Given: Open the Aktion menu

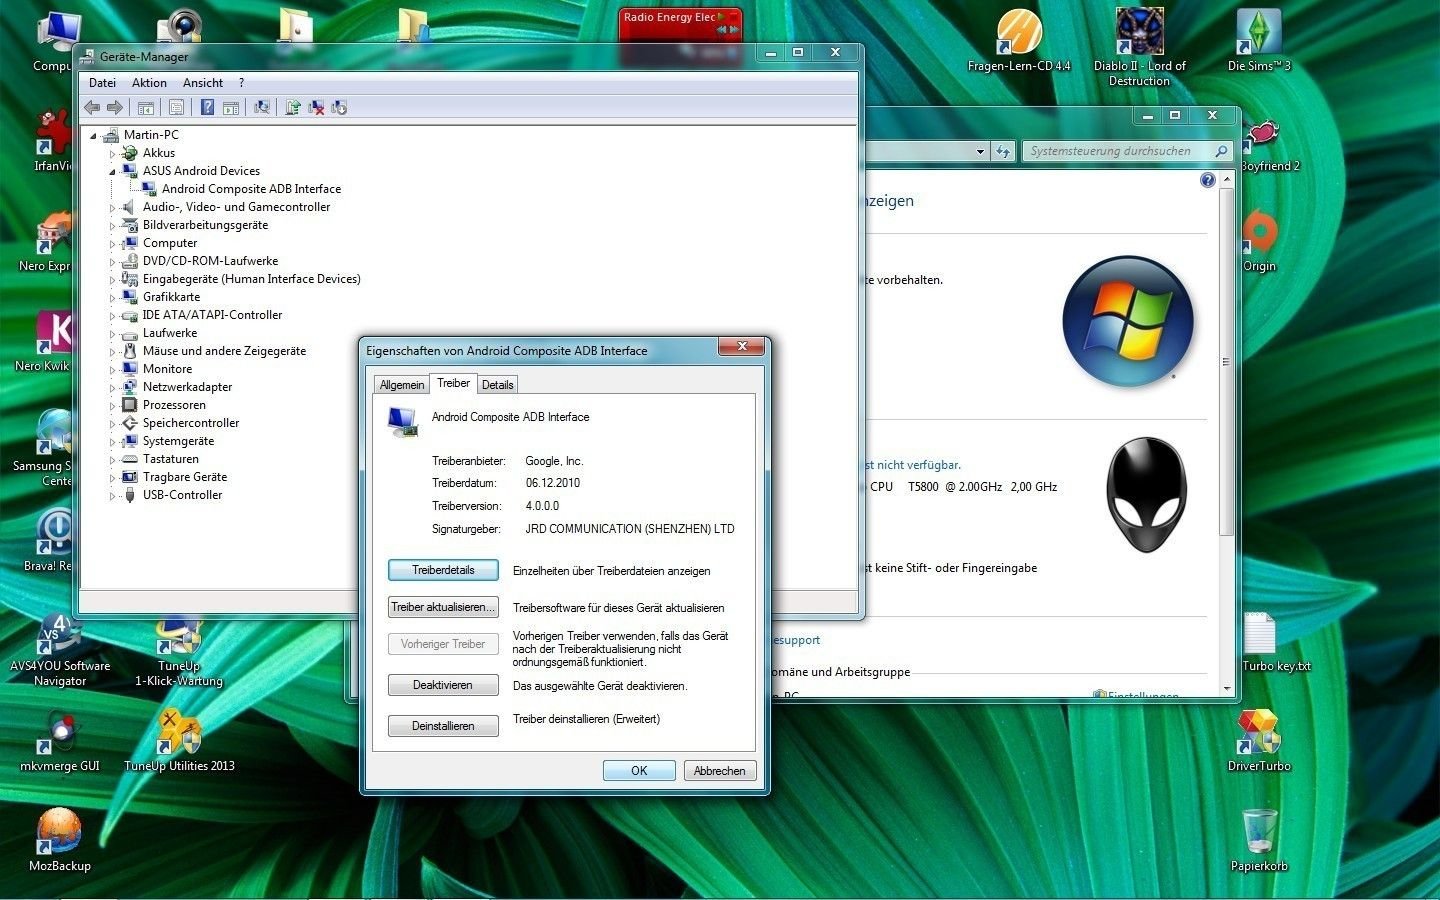Looking at the screenshot, I should (149, 83).
